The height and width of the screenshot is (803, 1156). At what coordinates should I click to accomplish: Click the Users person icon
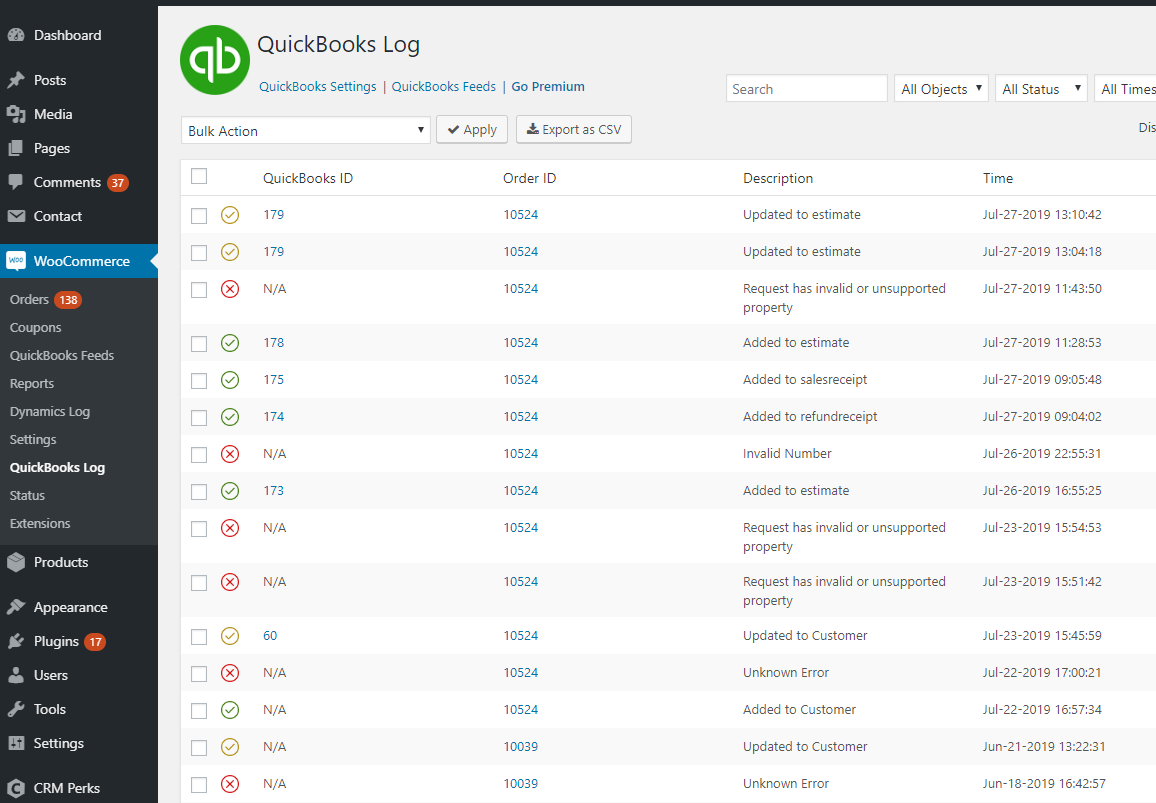(16, 675)
